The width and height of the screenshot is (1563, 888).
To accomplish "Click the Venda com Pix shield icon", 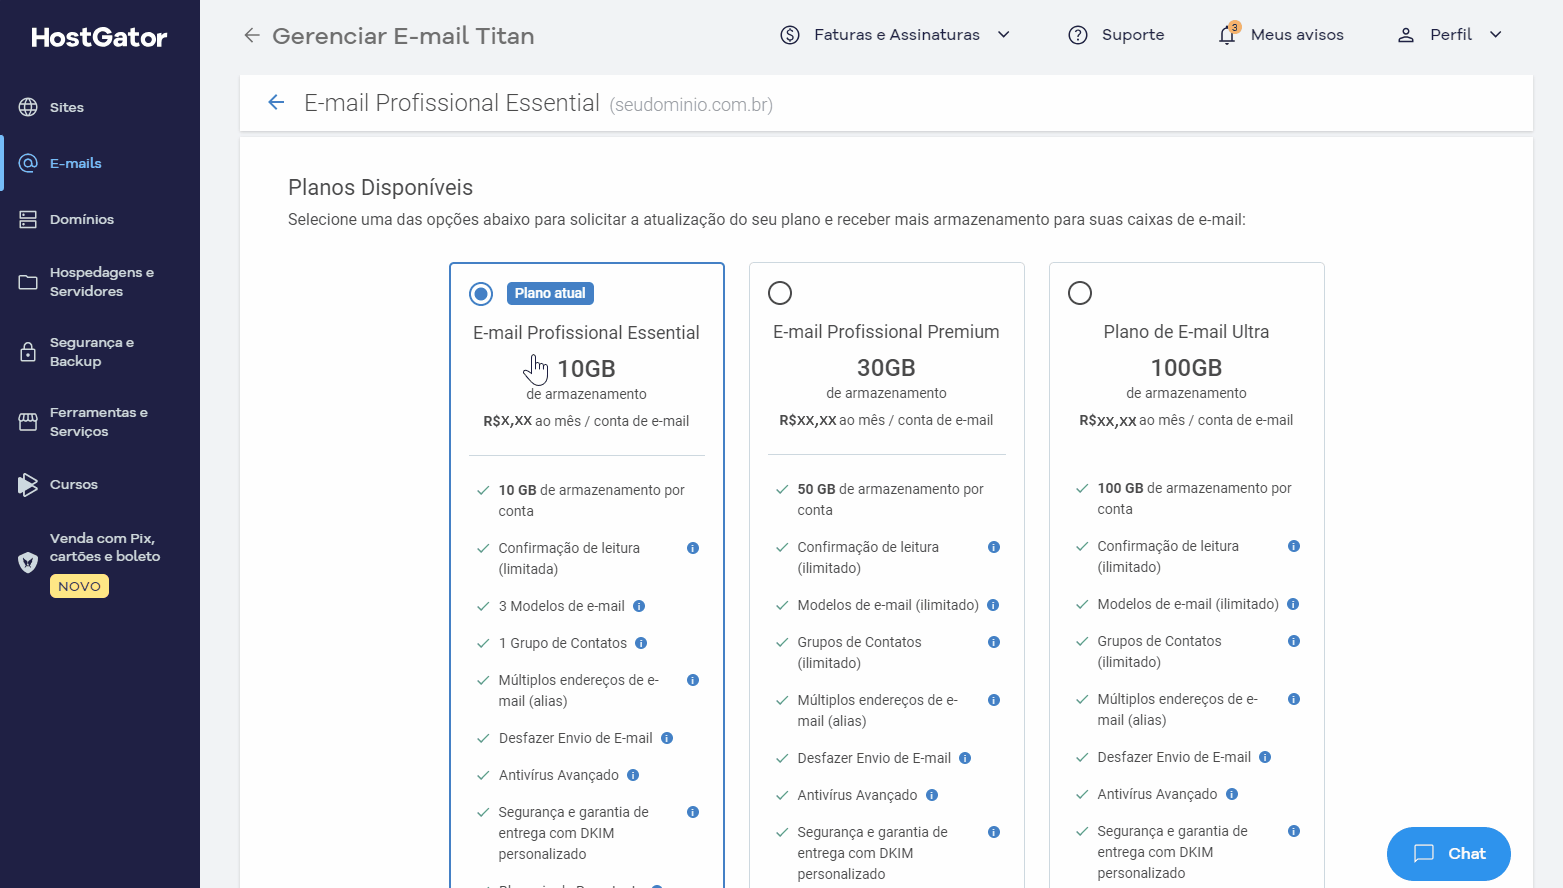I will (28, 562).
